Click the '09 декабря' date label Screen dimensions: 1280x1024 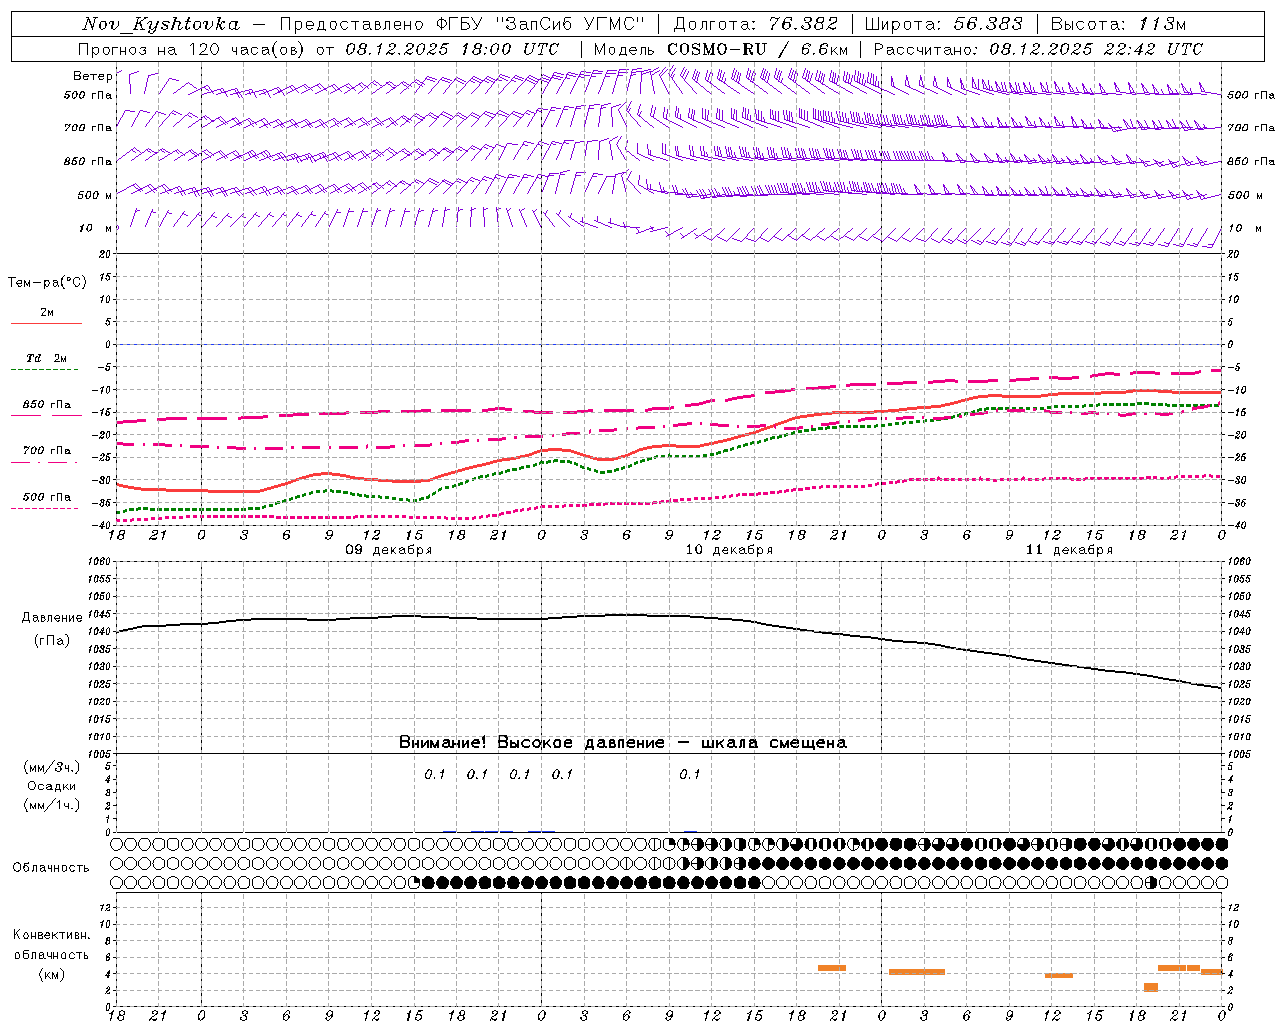[389, 550]
